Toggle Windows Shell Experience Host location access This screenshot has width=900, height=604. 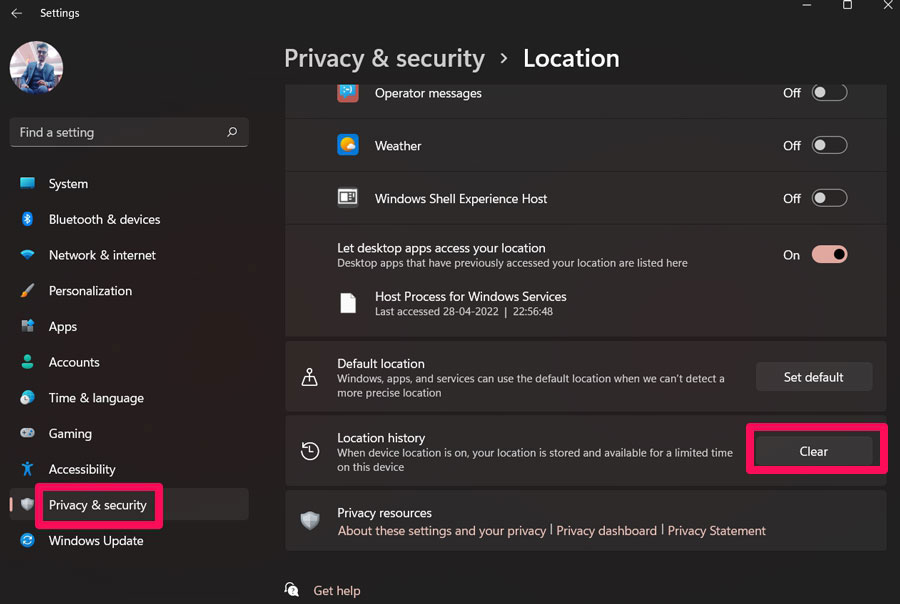(x=829, y=198)
